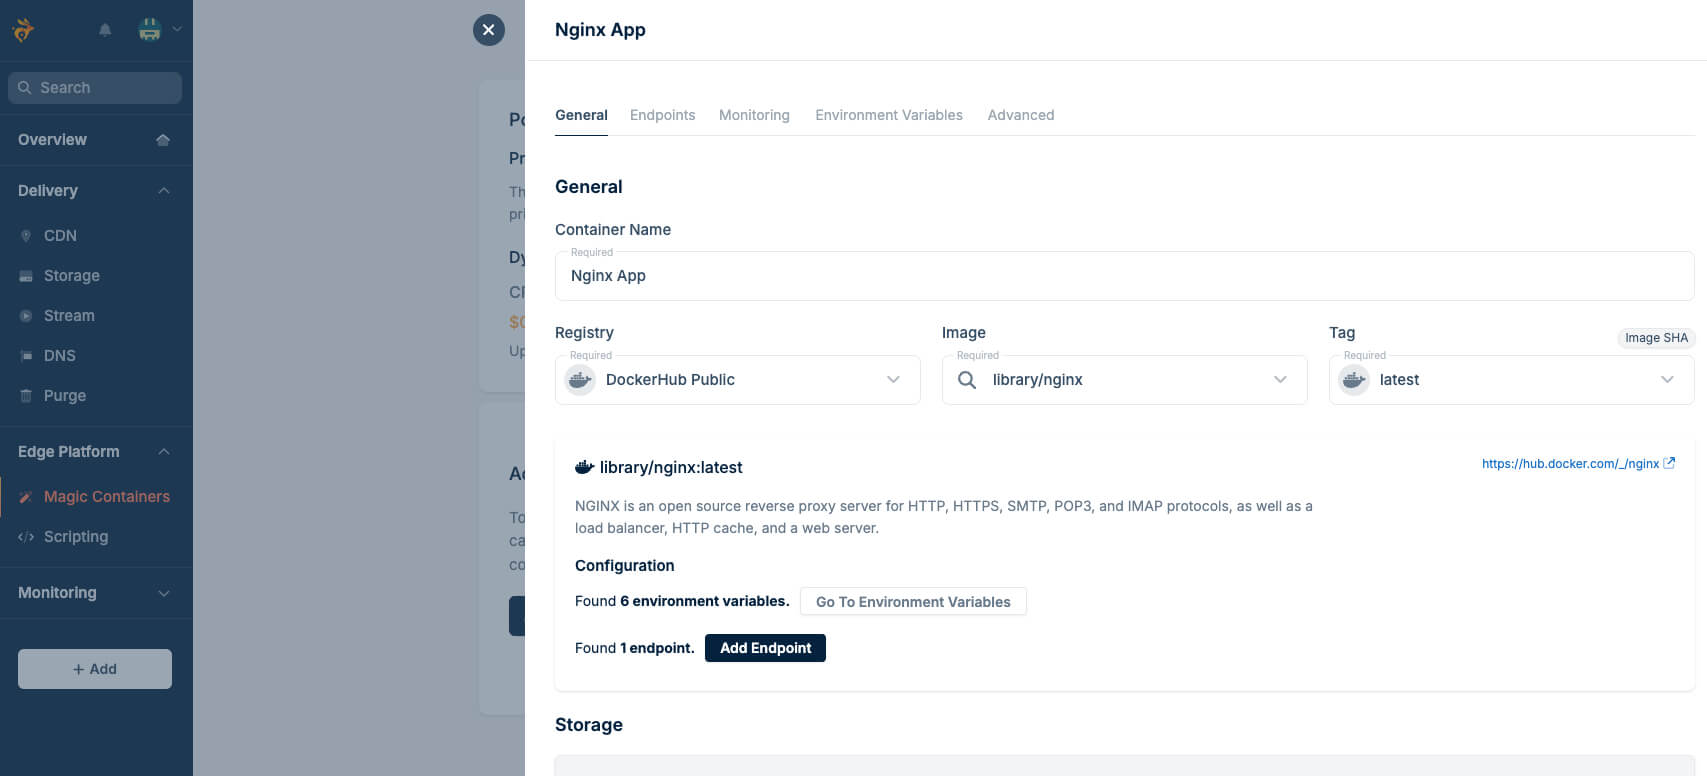Image resolution: width=1707 pixels, height=776 pixels.
Task: Click the Configuration heading text
Action: pyautogui.click(x=625, y=566)
